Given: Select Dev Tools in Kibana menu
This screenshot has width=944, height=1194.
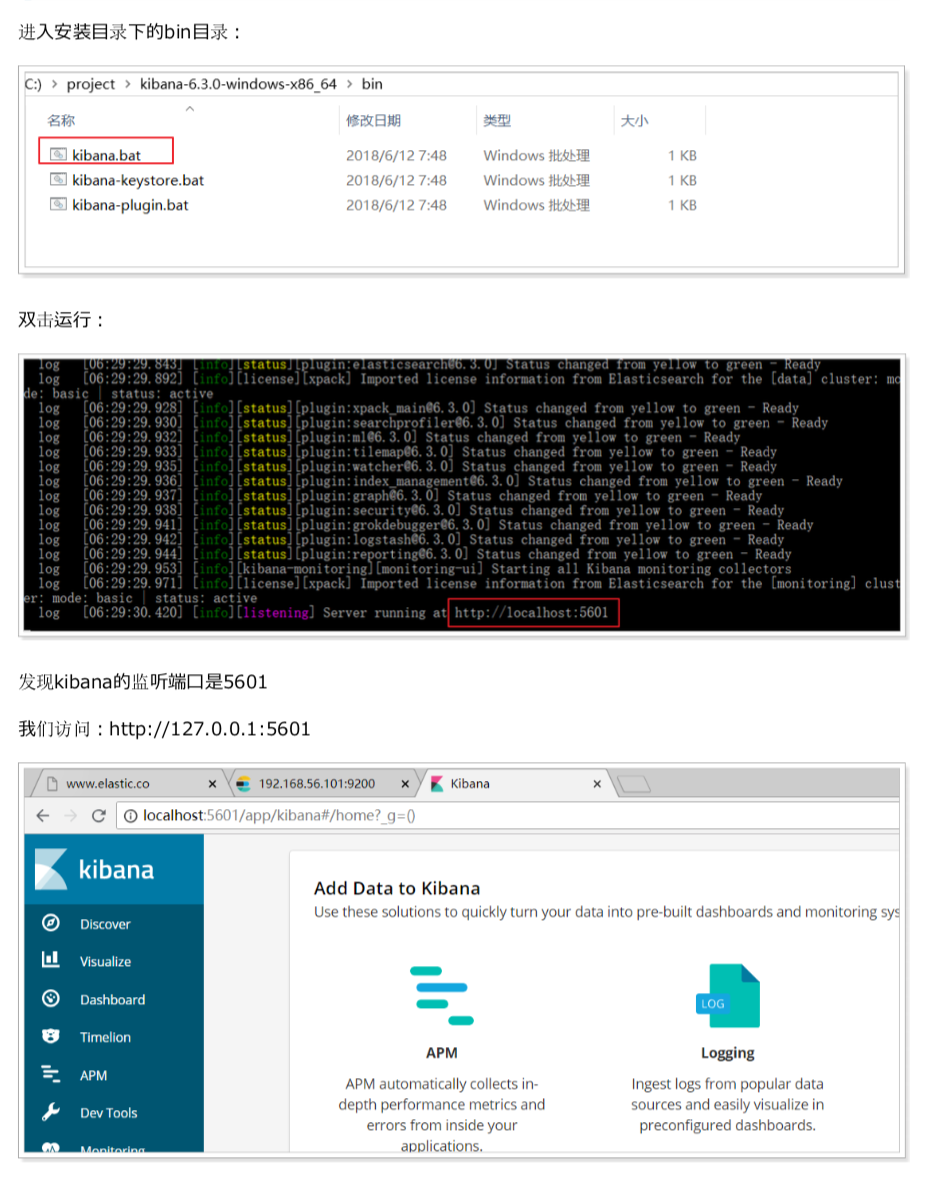Looking at the screenshot, I should (108, 1113).
